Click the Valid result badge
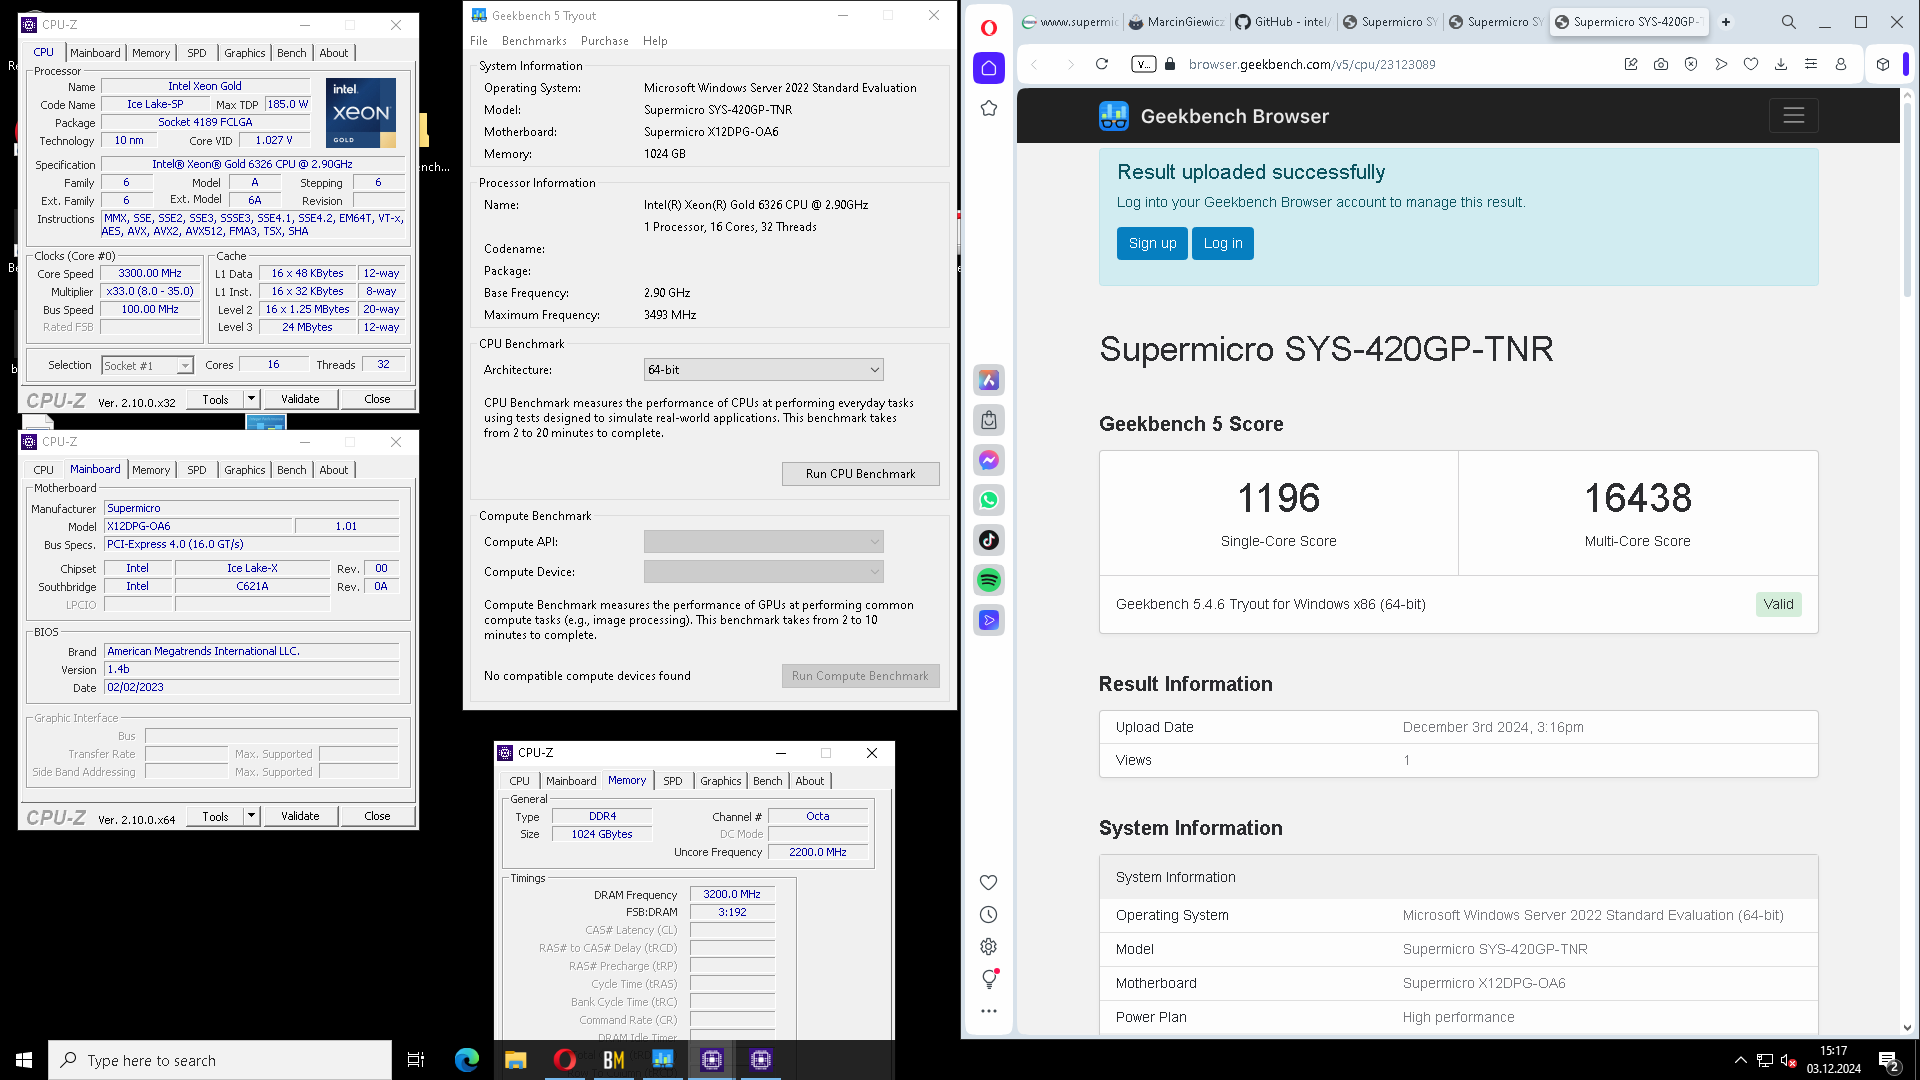Image resolution: width=1920 pixels, height=1080 pixels. 1778,604
